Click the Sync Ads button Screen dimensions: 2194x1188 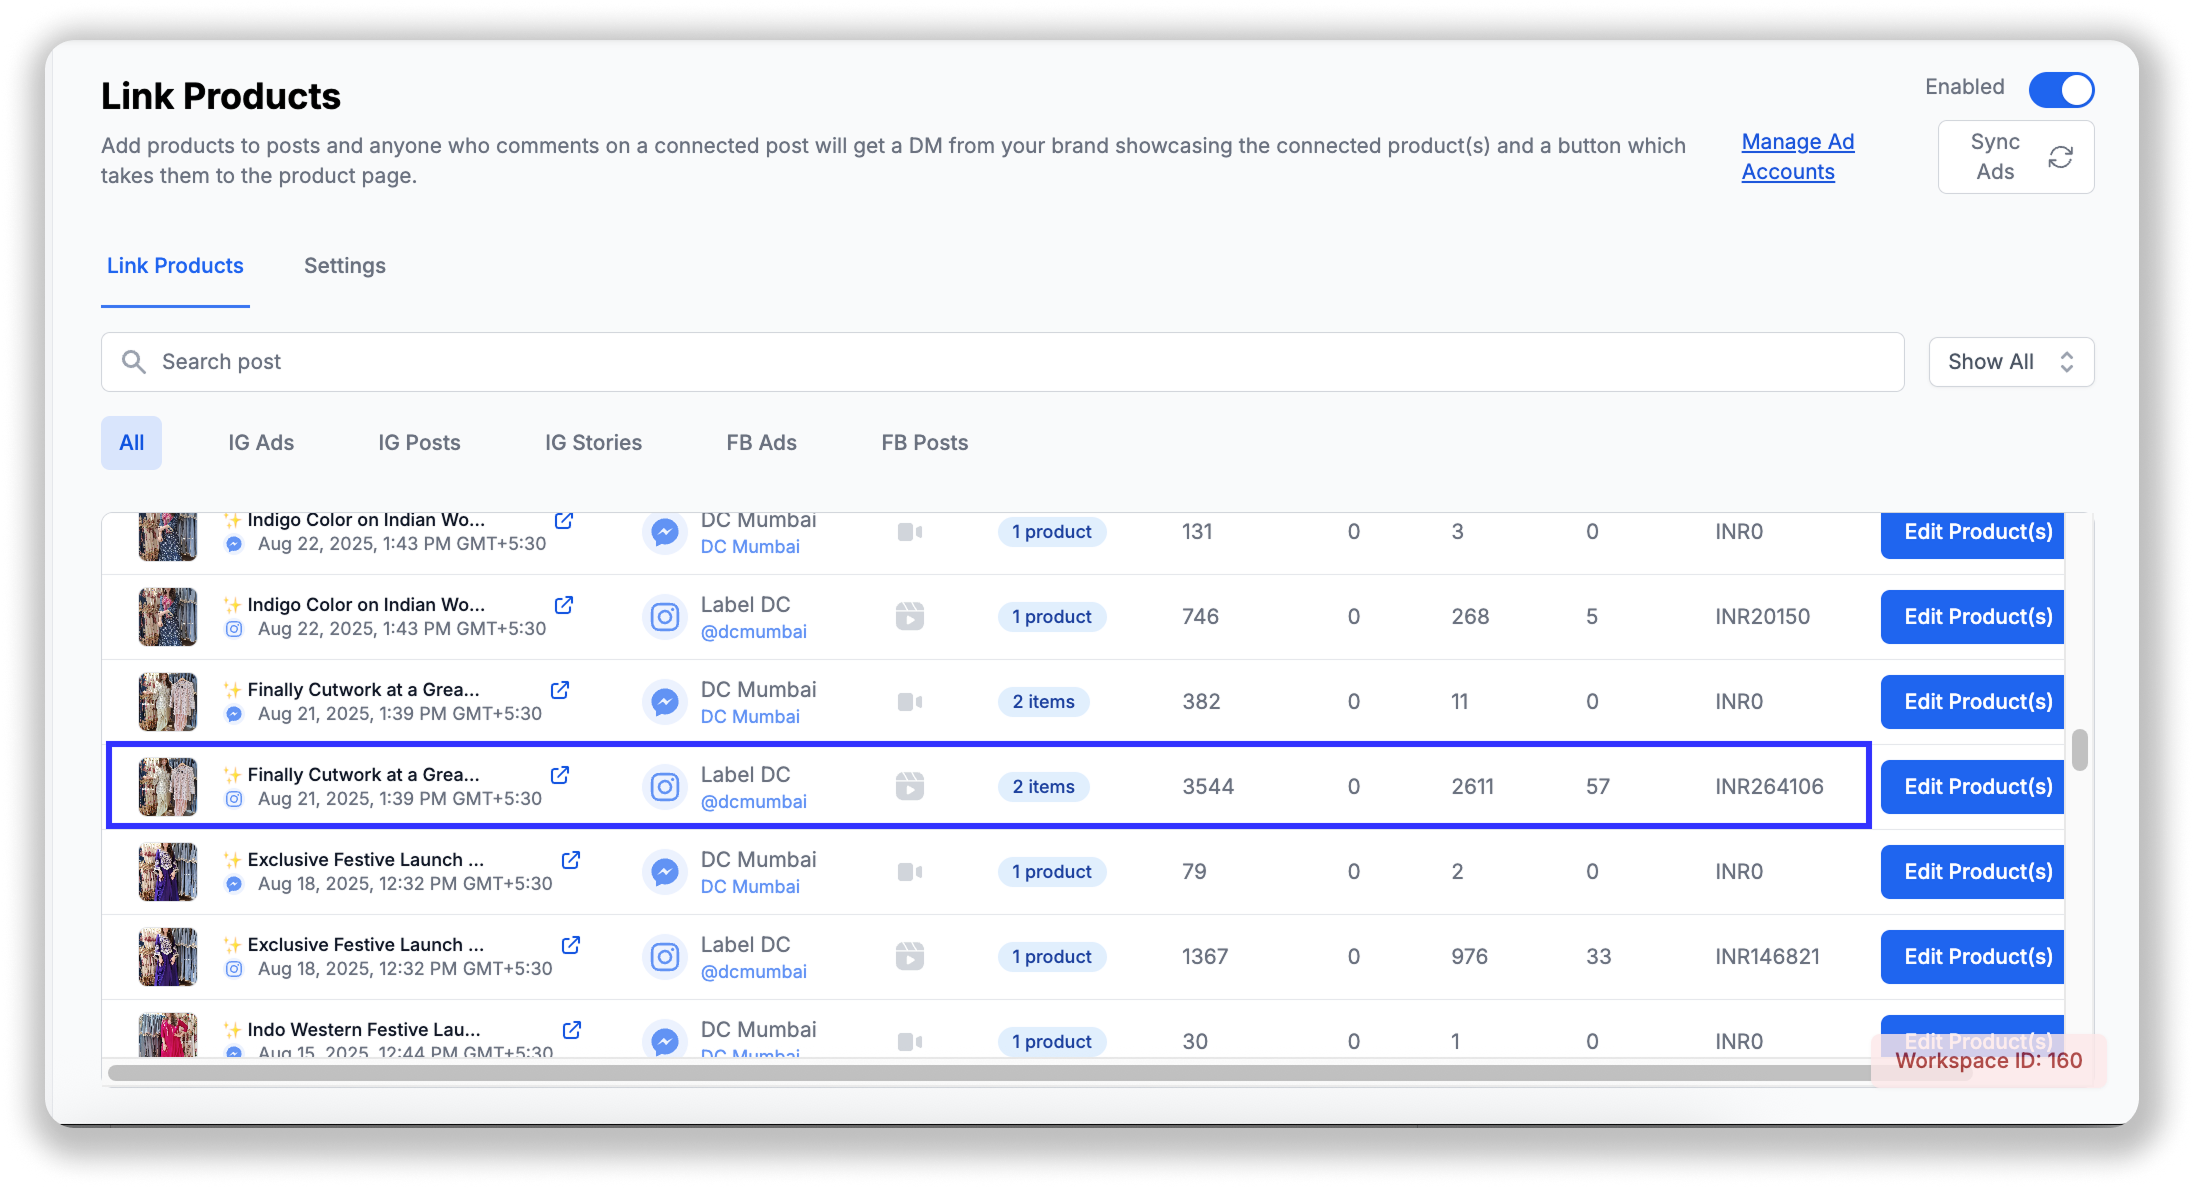2015,157
